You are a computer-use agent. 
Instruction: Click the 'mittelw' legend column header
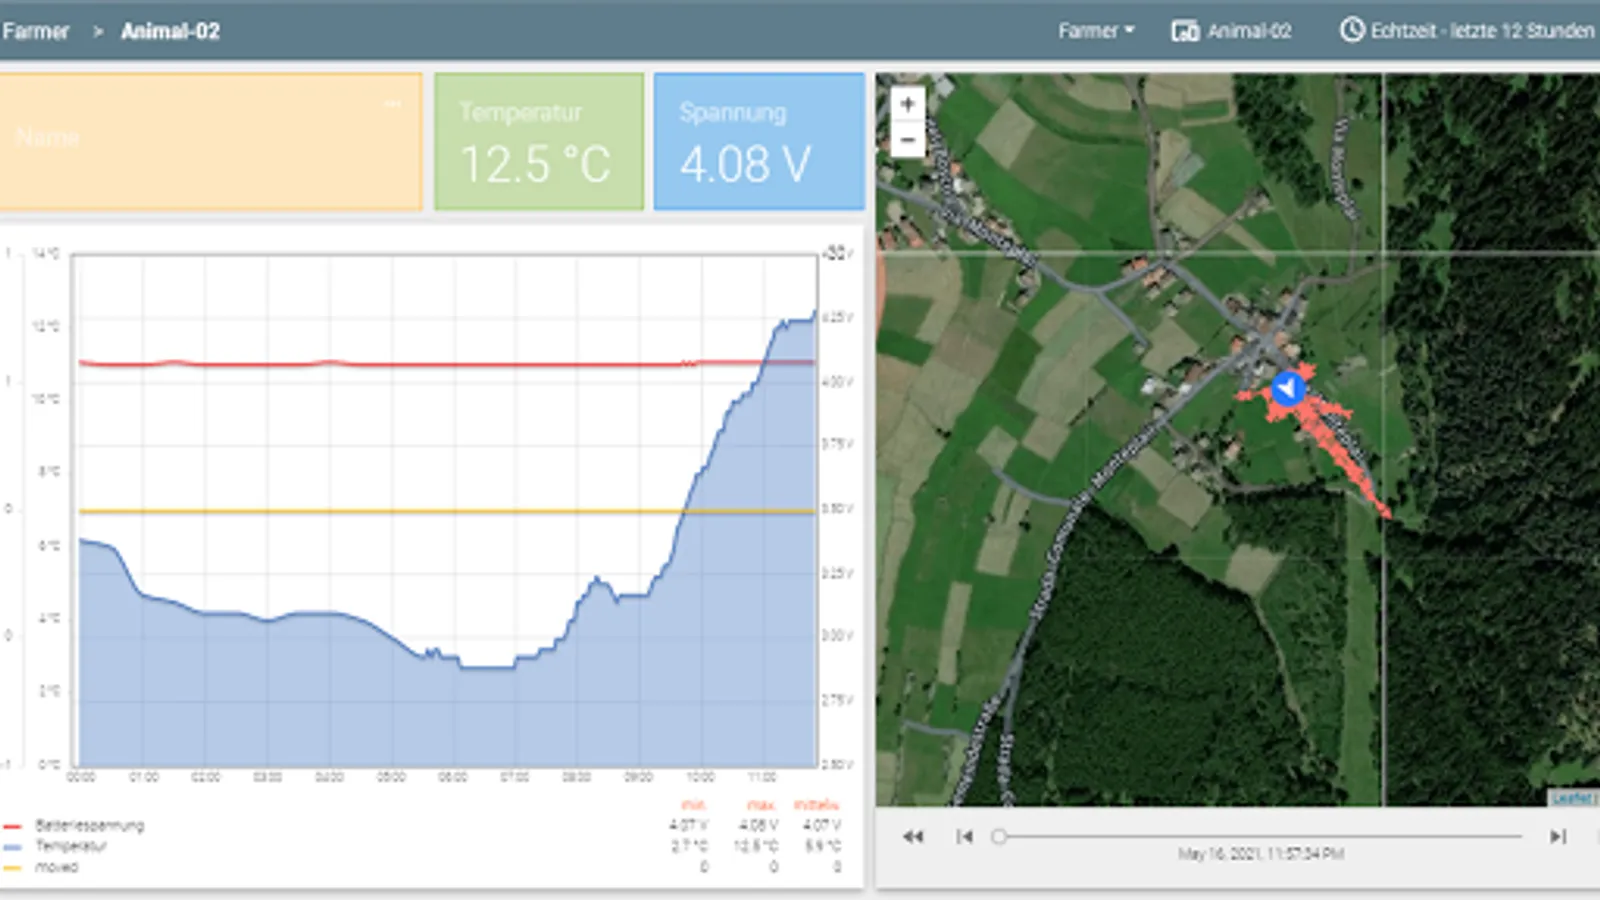[x=817, y=805]
